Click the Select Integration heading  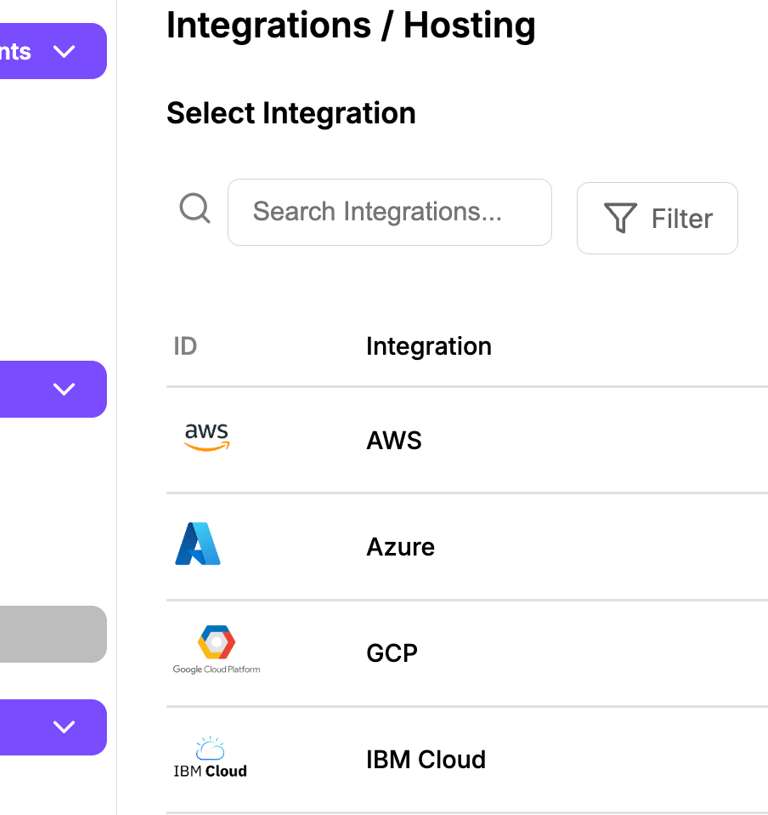coord(291,113)
